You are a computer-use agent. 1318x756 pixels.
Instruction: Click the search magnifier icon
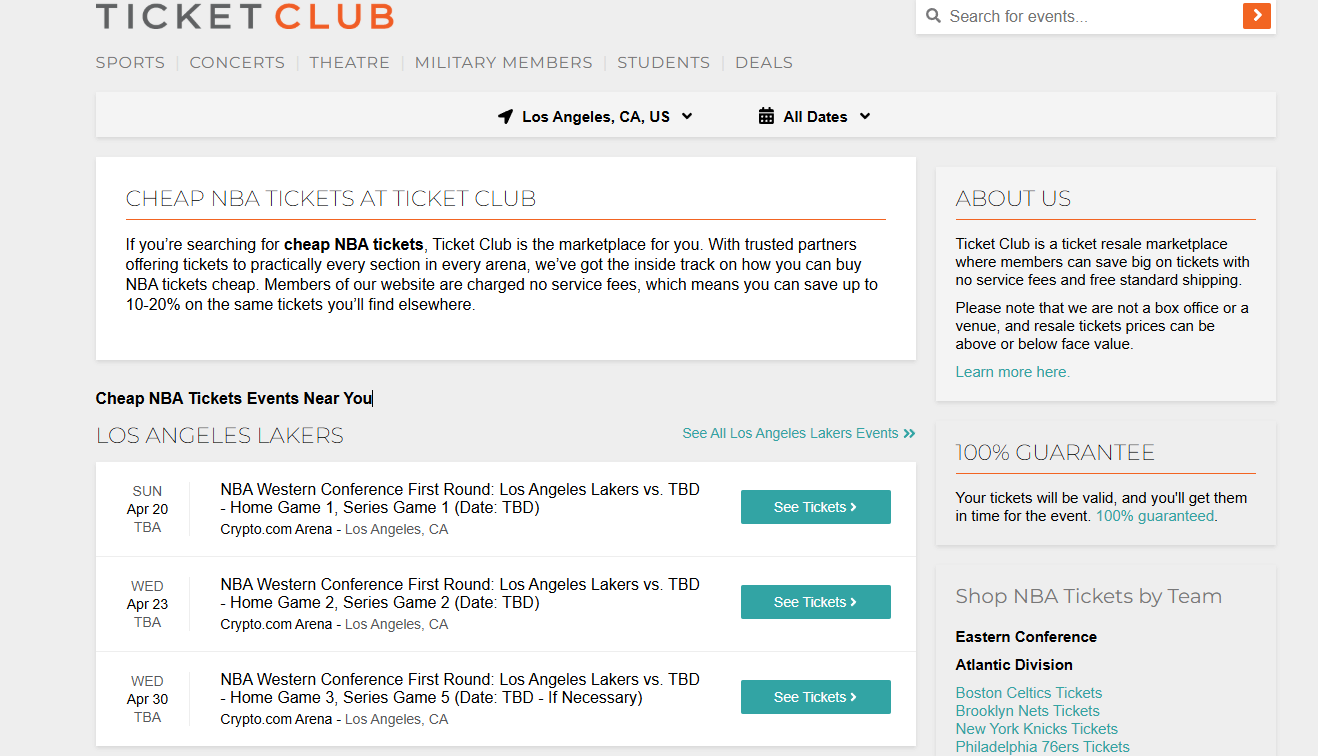pos(934,16)
